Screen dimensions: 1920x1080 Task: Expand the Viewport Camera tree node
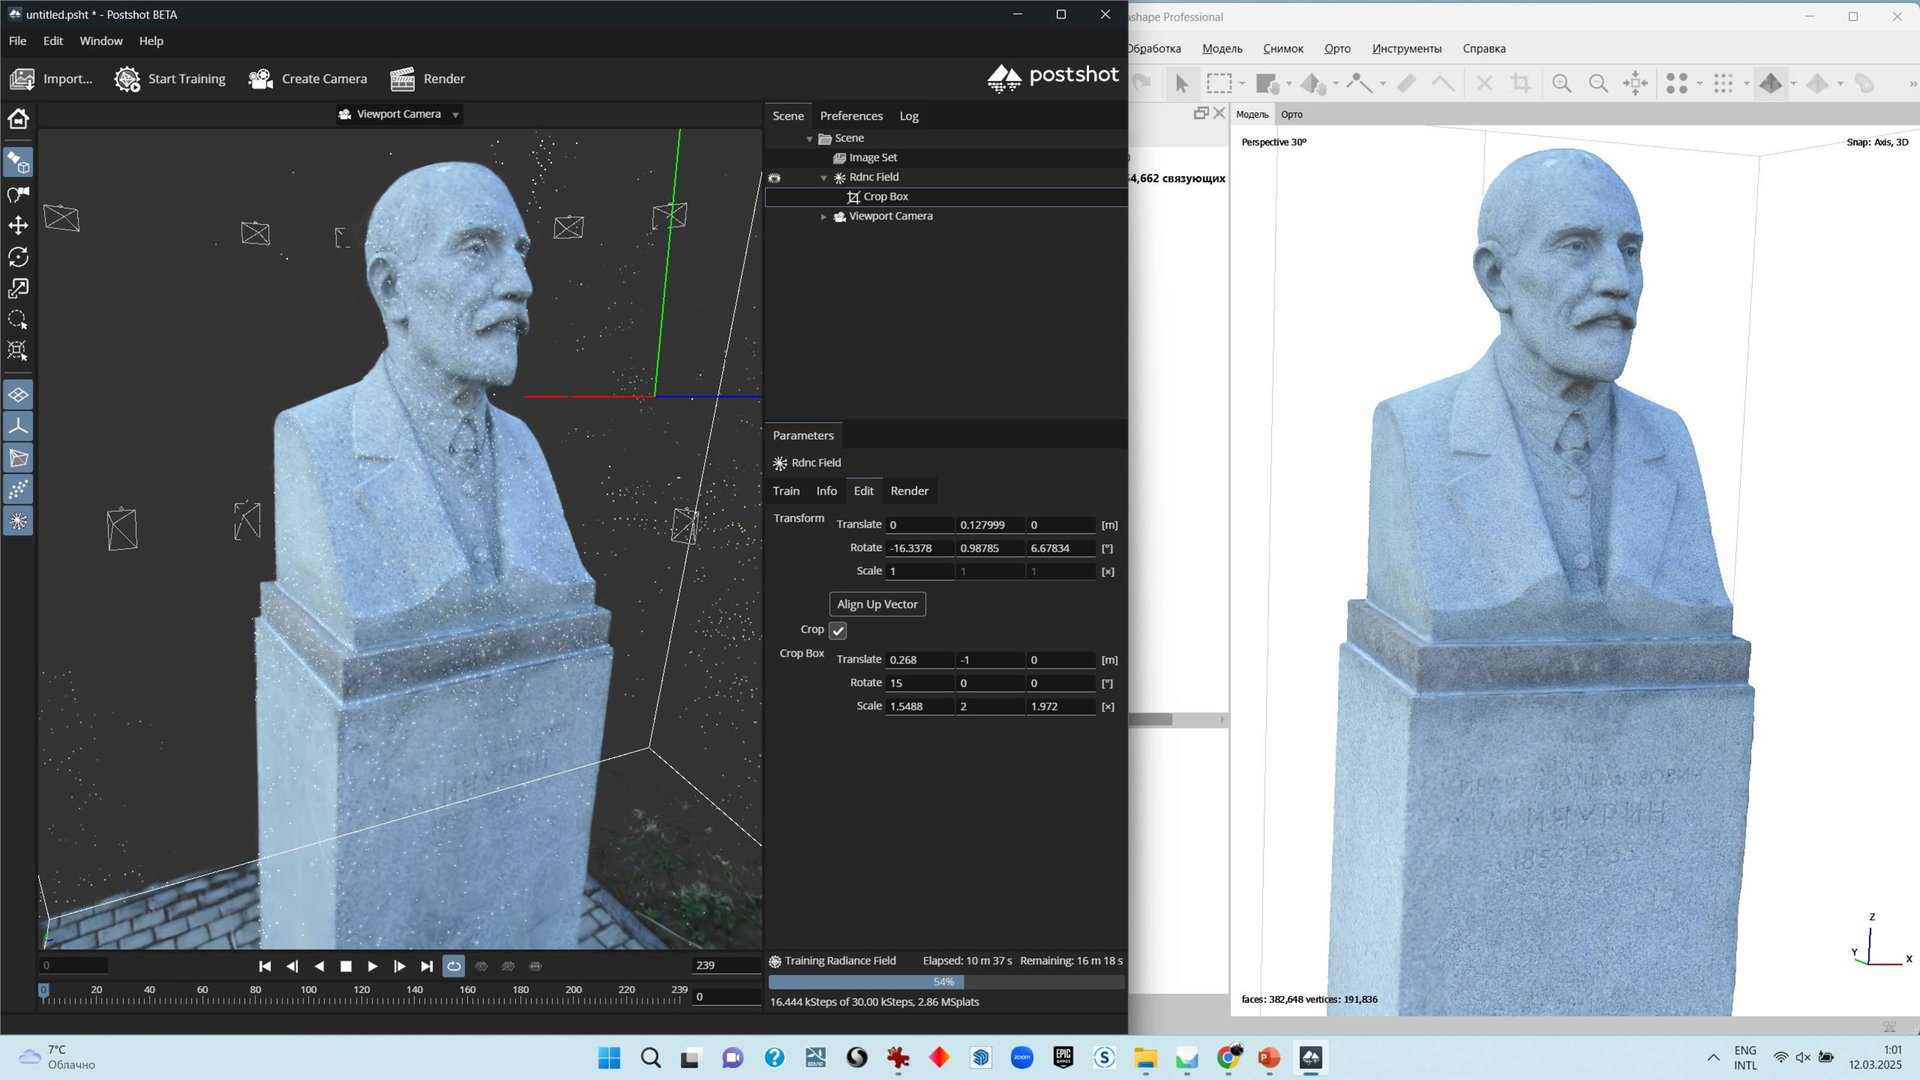(824, 217)
